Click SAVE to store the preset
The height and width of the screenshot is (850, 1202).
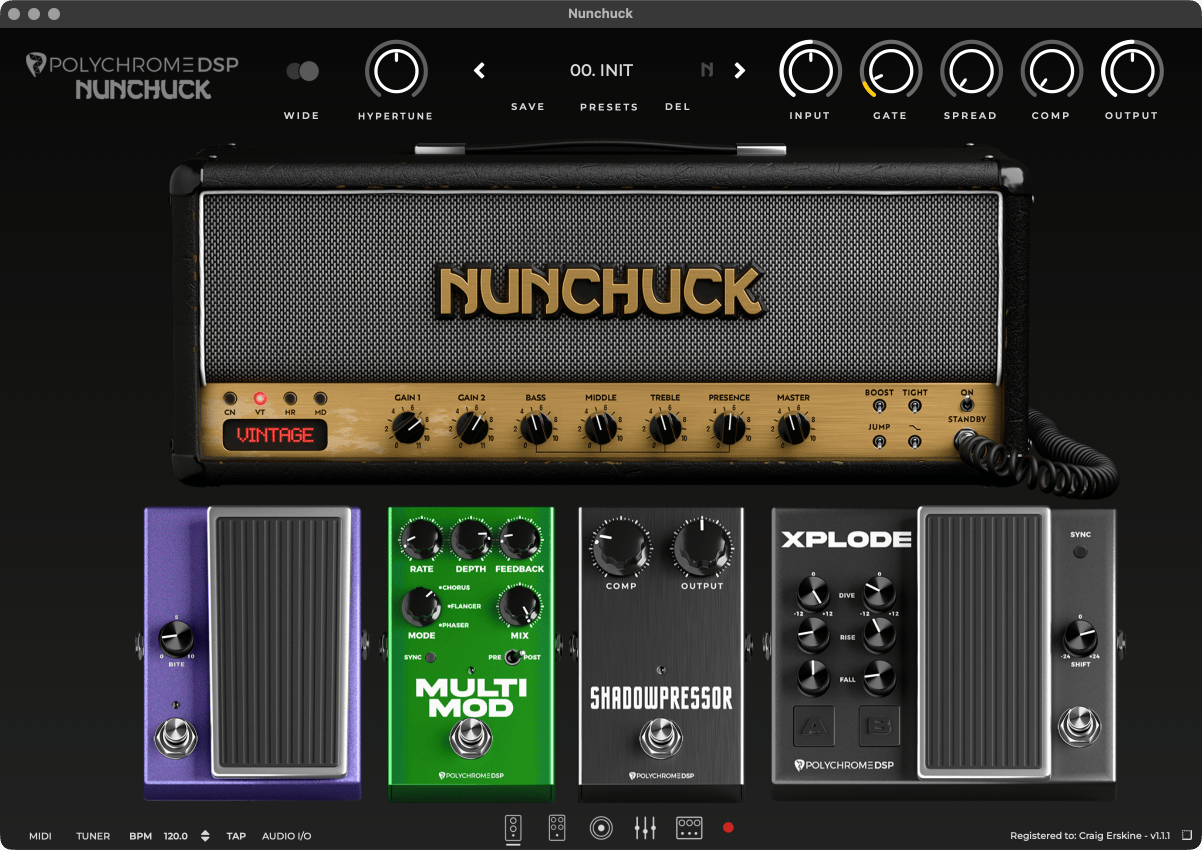point(528,107)
